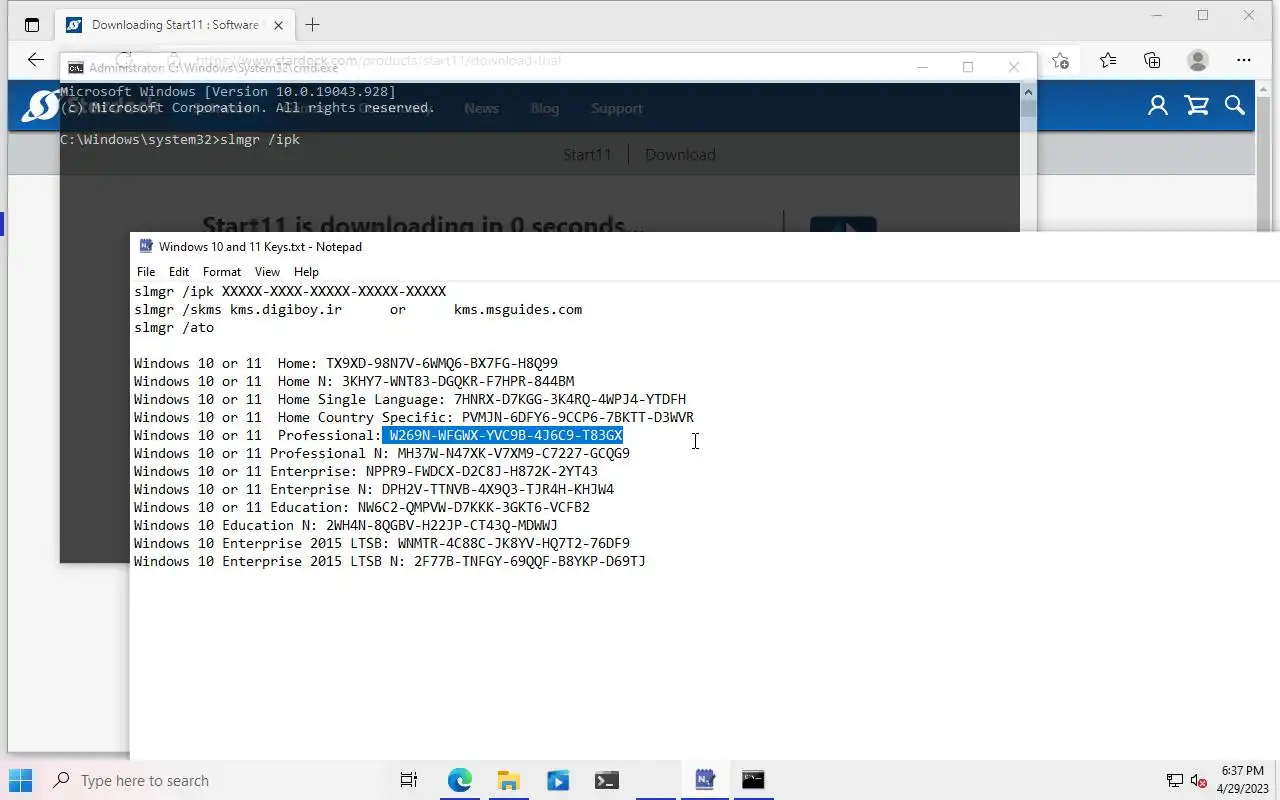Click the cmd window scrollbar up arrow

(1027, 91)
